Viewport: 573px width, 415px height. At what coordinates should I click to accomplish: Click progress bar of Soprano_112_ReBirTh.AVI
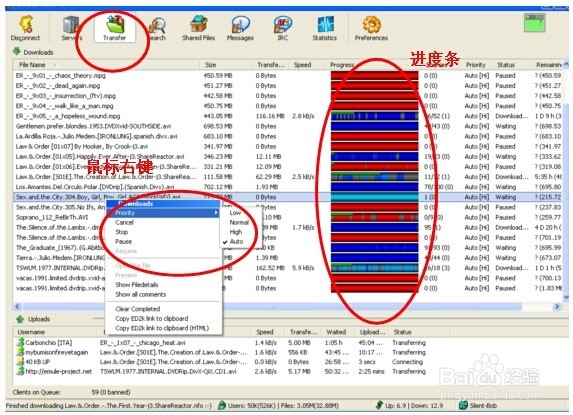[375, 217]
